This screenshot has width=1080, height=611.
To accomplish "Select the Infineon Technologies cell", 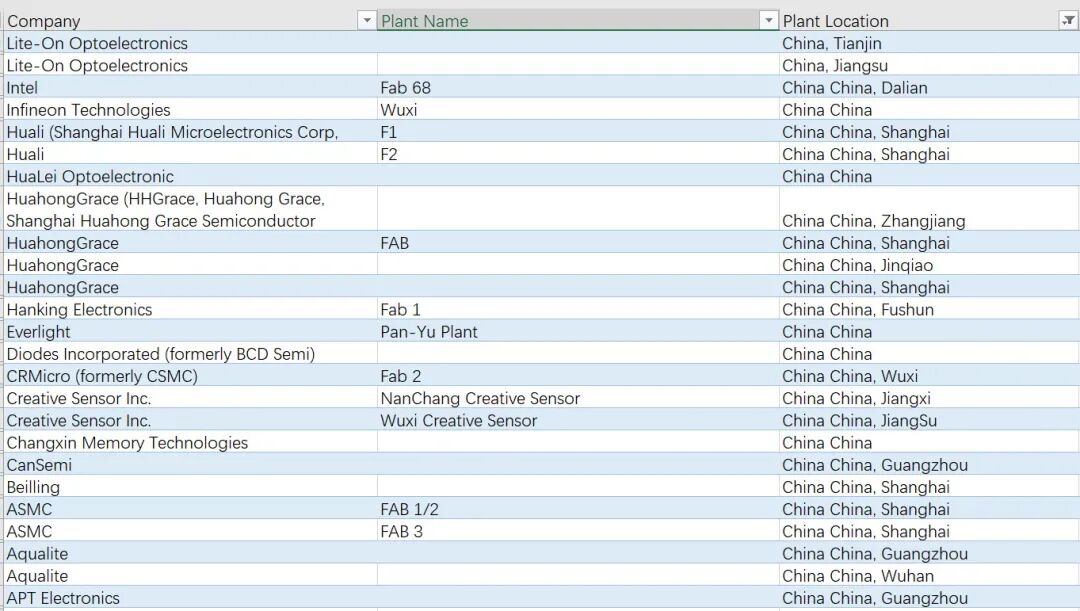I will pyautogui.click(x=190, y=110).
